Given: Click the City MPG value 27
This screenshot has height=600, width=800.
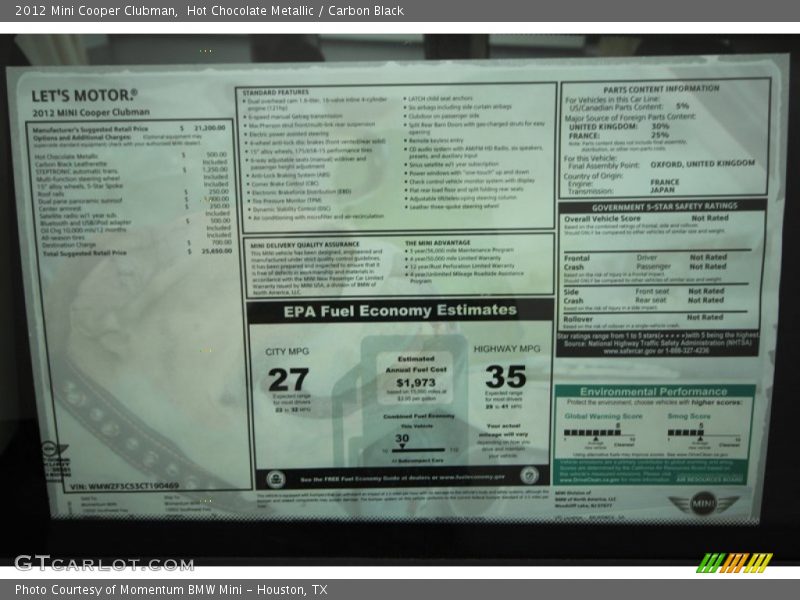Looking at the screenshot, I should pyautogui.click(x=288, y=379).
